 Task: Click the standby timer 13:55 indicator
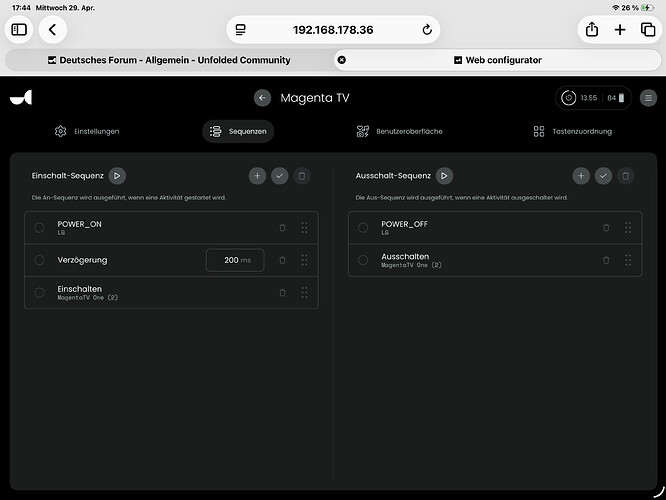pos(579,98)
